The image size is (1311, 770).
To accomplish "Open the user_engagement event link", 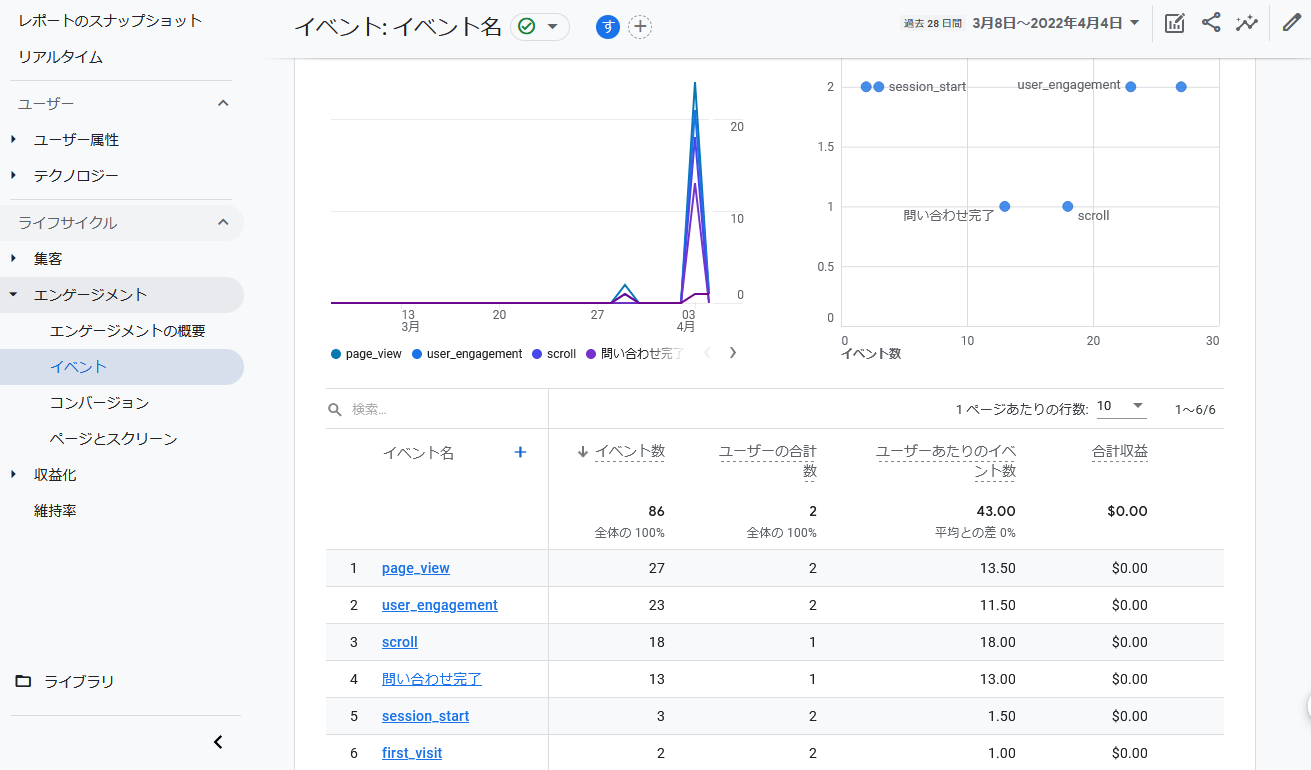I will click(440, 605).
